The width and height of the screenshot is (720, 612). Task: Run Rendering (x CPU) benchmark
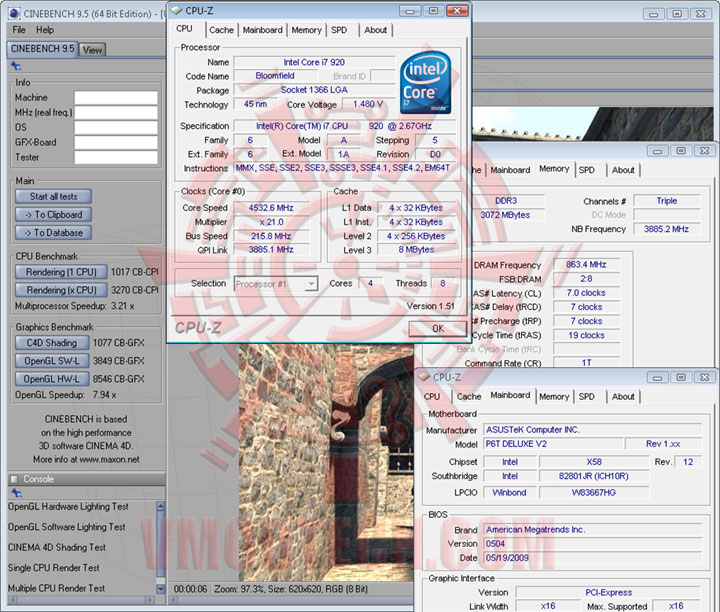pyautogui.click(x=61, y=290)
